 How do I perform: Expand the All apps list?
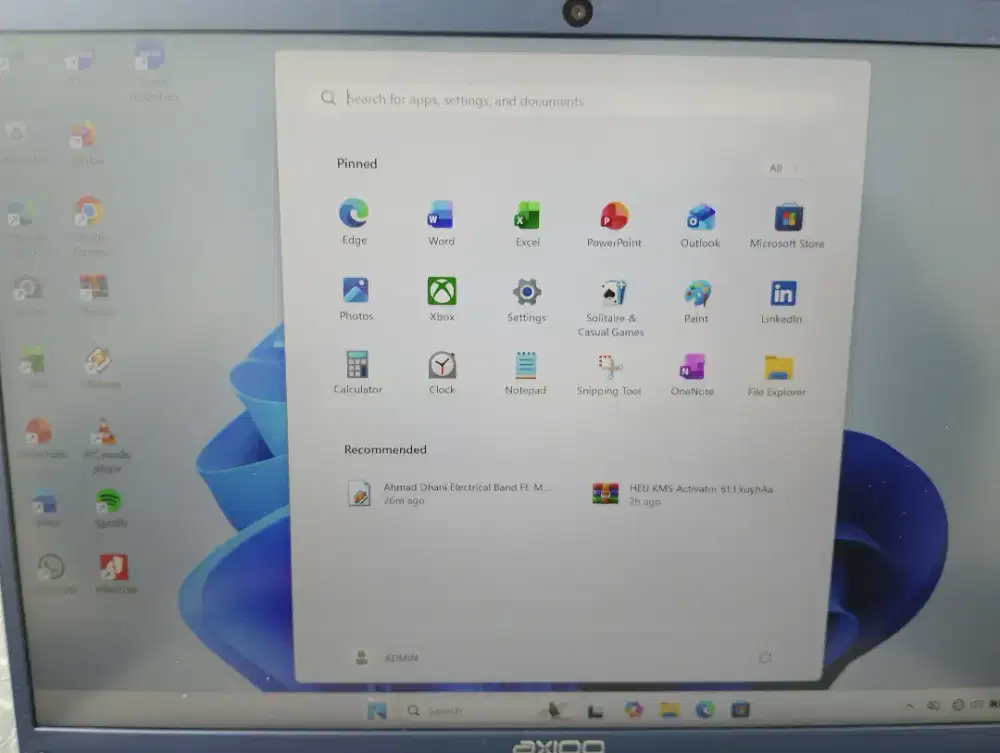point(782,167)
